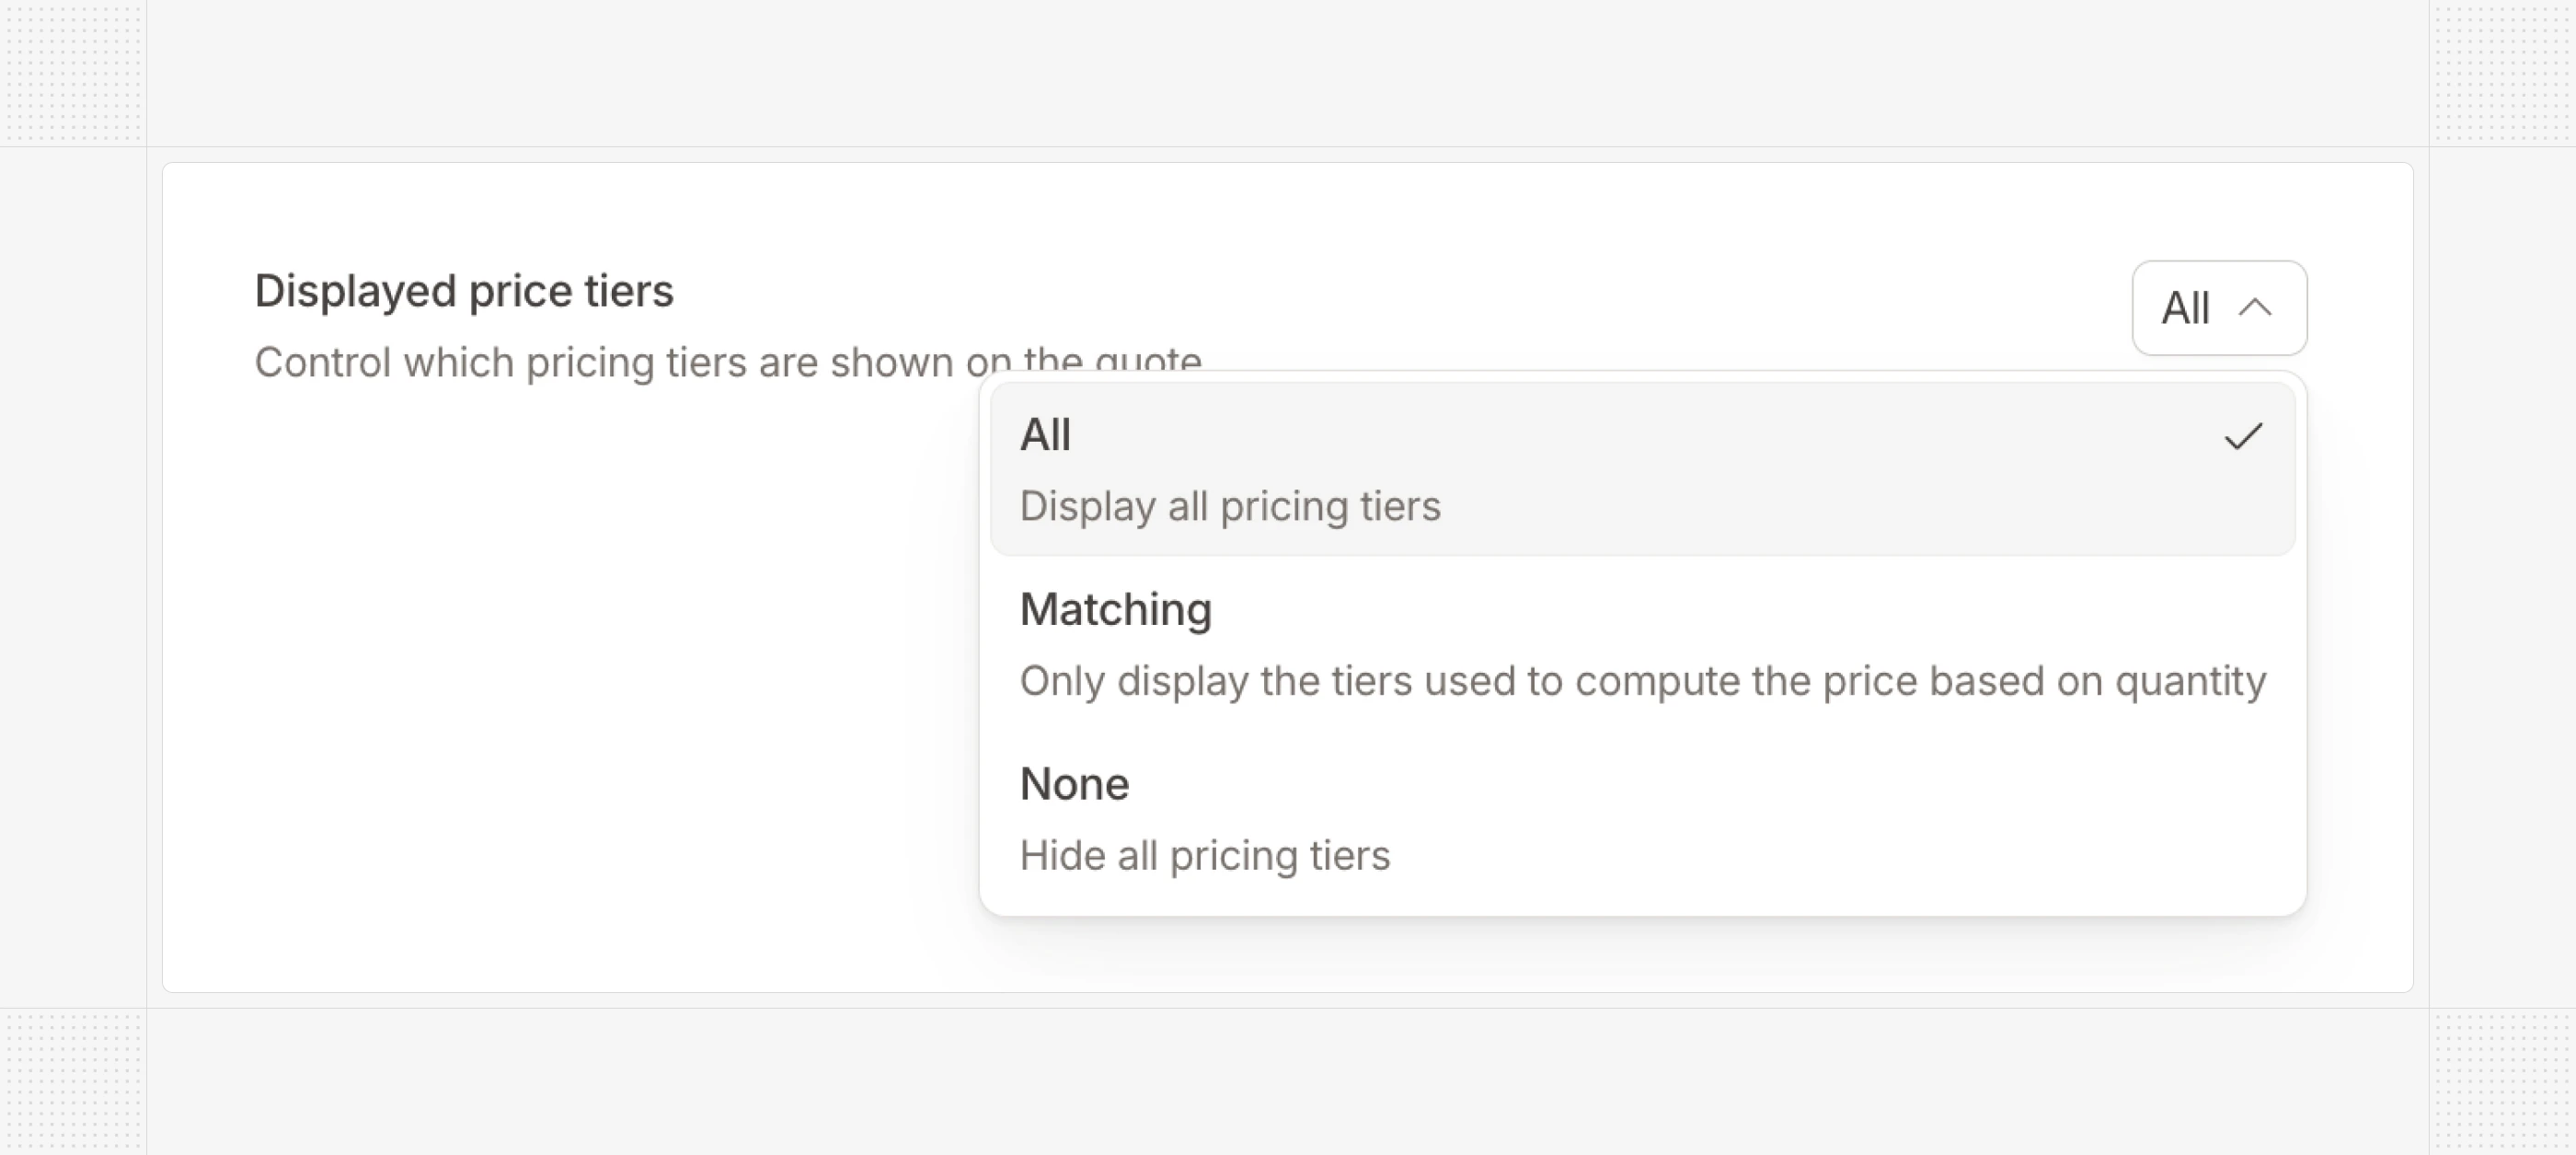Click the None entry in the menu

pyautogui.click(x=1074, y=784)
